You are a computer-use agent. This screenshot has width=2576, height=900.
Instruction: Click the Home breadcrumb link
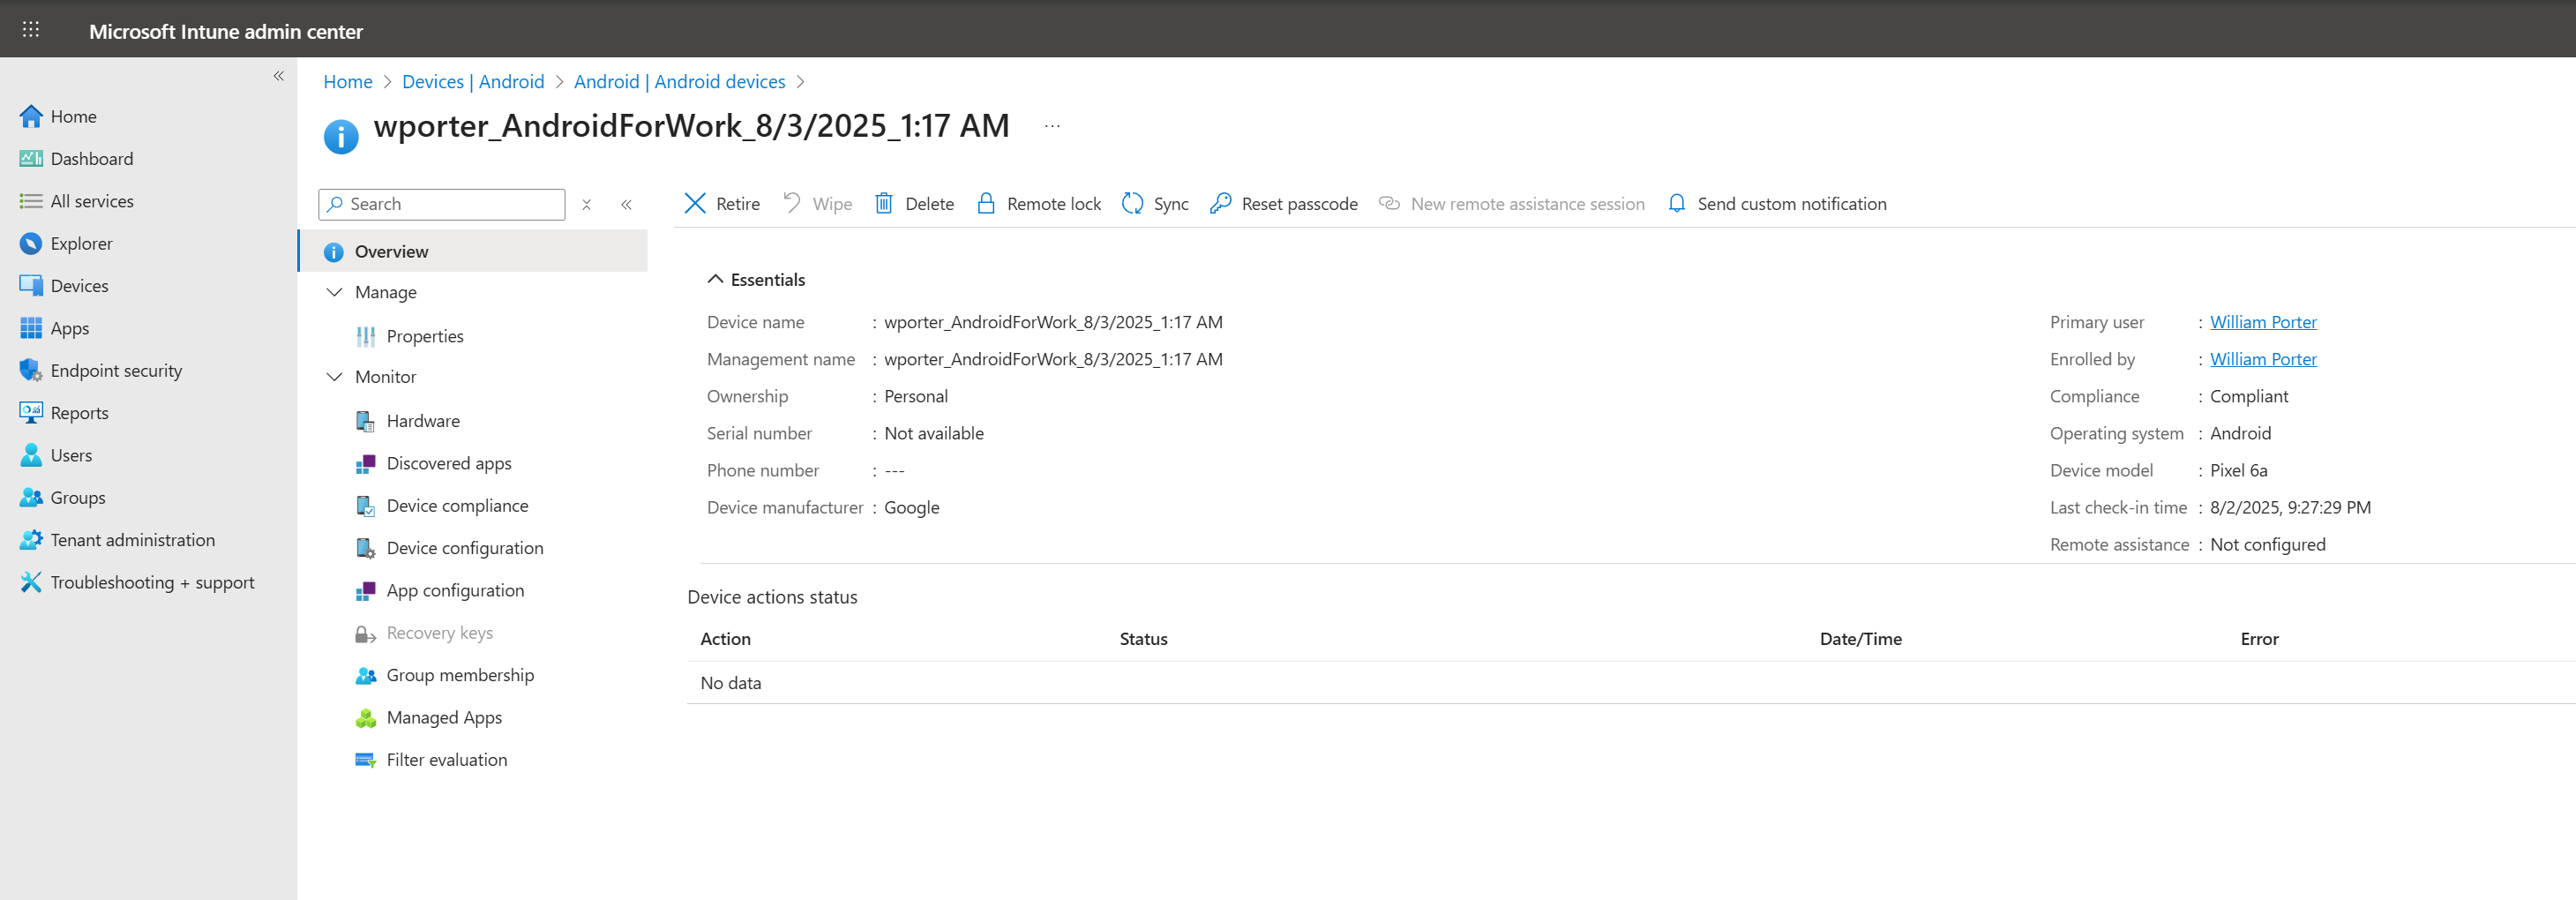(348, 81)
